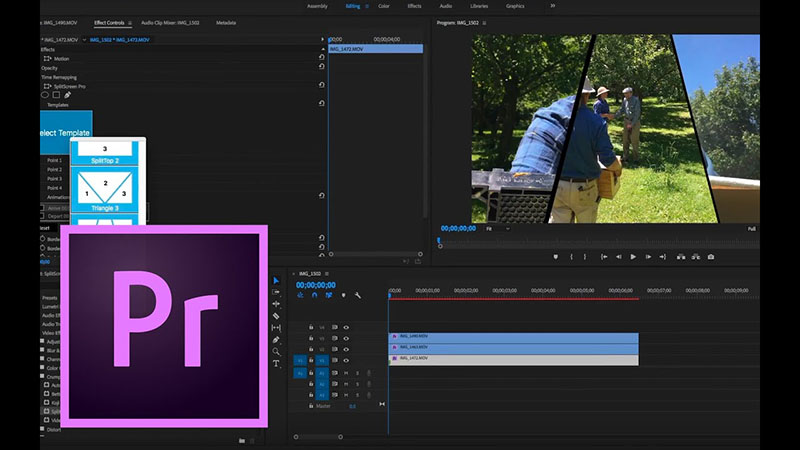Image resolution: width=800 pixels, height=450 pixels.
Task: Switch to the Assembly workspace
Action: [x=317, y=6]
